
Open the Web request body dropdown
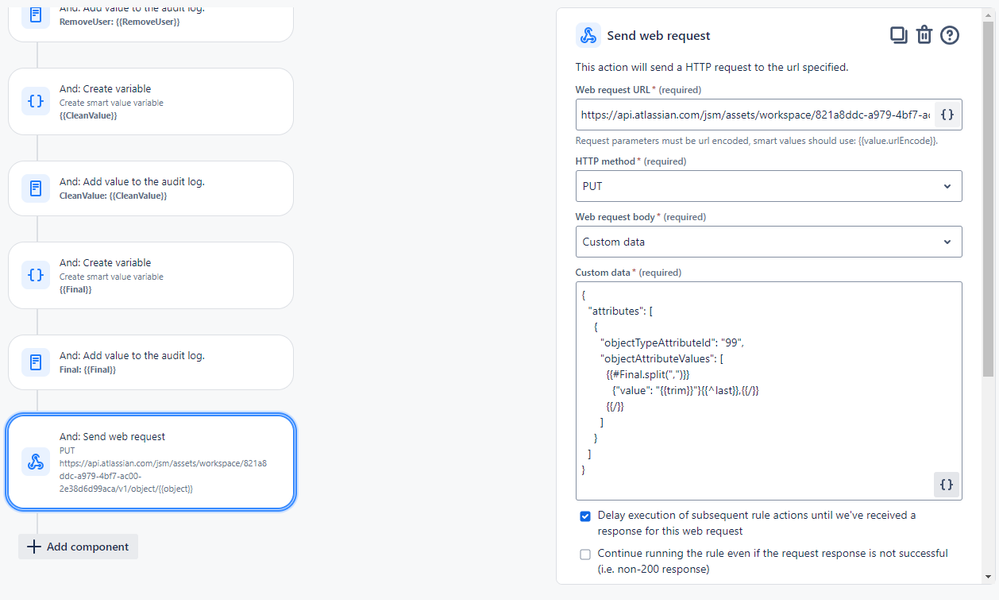coord(768,242)
